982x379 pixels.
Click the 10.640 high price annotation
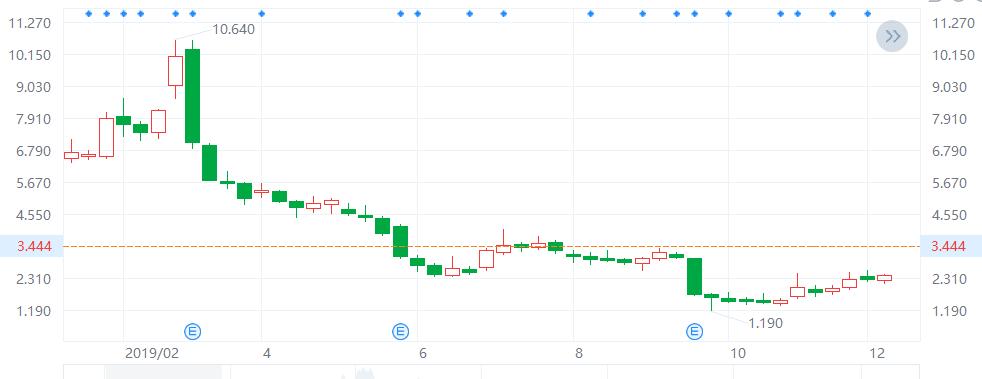234,29
